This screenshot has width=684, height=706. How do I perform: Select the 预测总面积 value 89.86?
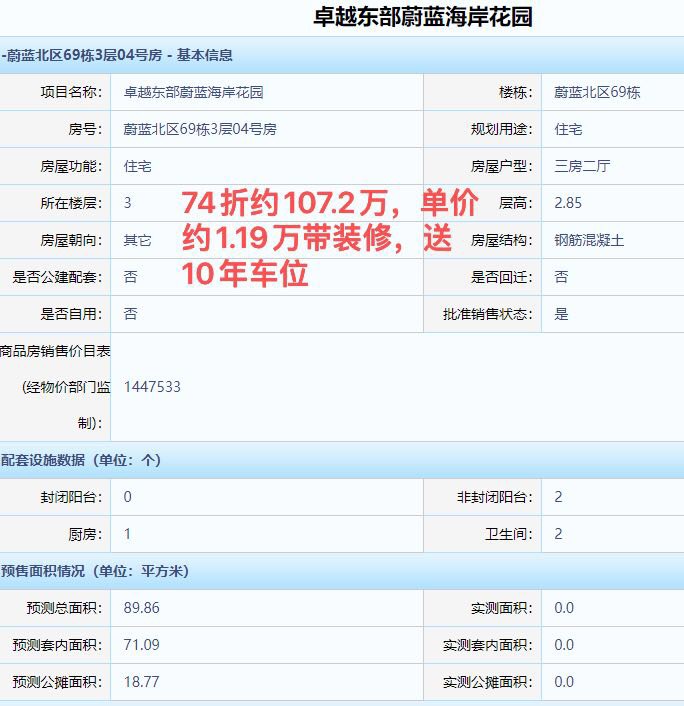coord(141,608)
